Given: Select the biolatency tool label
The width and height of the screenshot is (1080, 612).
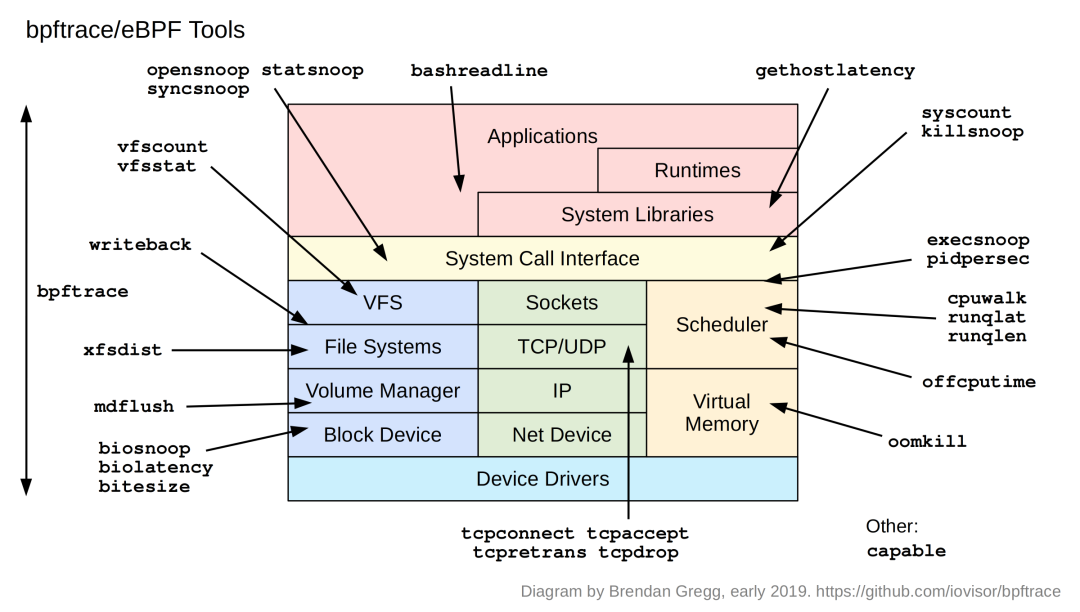Looking at the screenshot, I should [156, 466].
